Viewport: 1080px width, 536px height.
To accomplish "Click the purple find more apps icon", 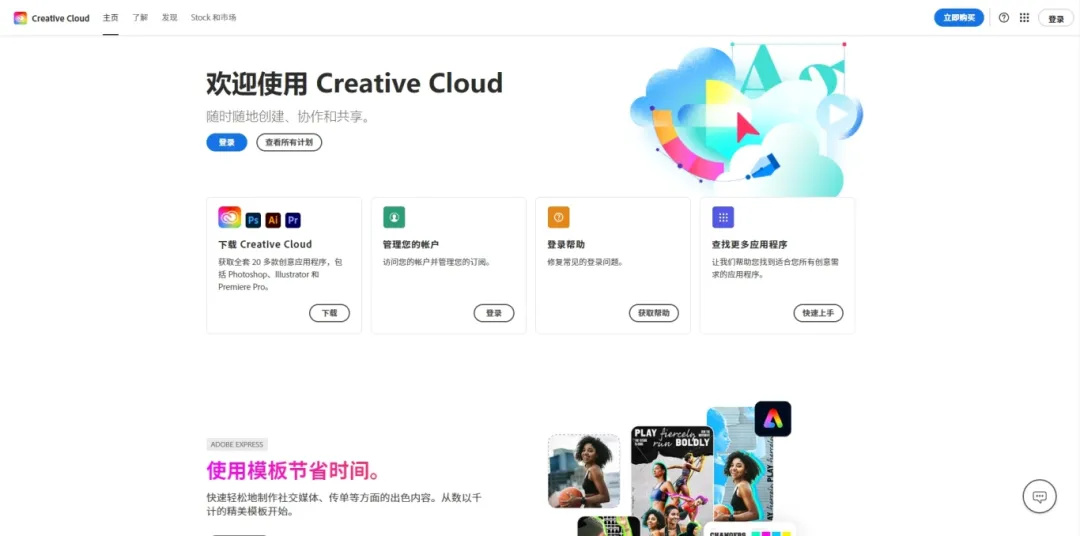I will 723,217.
